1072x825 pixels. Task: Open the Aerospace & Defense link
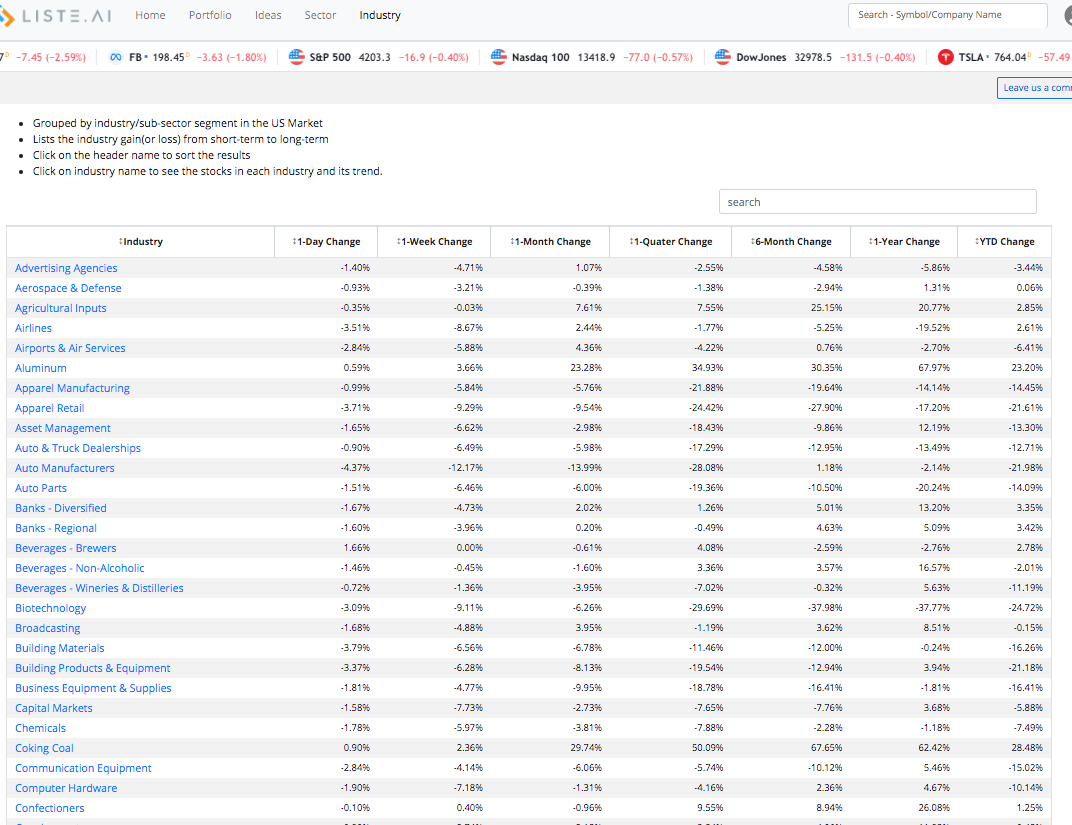68,288
